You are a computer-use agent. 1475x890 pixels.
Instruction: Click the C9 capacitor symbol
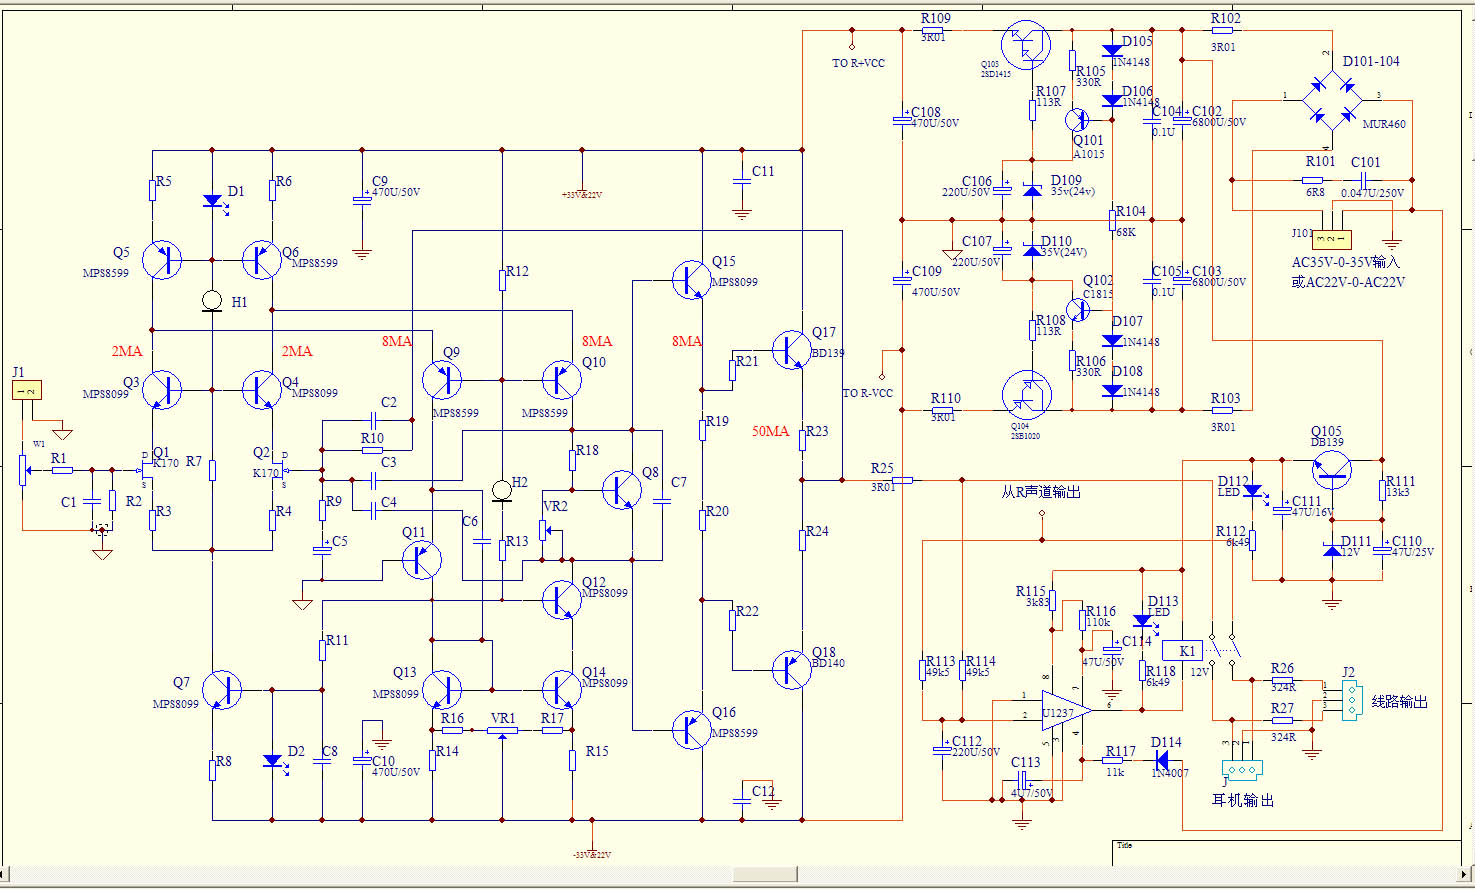click(362, 200)
